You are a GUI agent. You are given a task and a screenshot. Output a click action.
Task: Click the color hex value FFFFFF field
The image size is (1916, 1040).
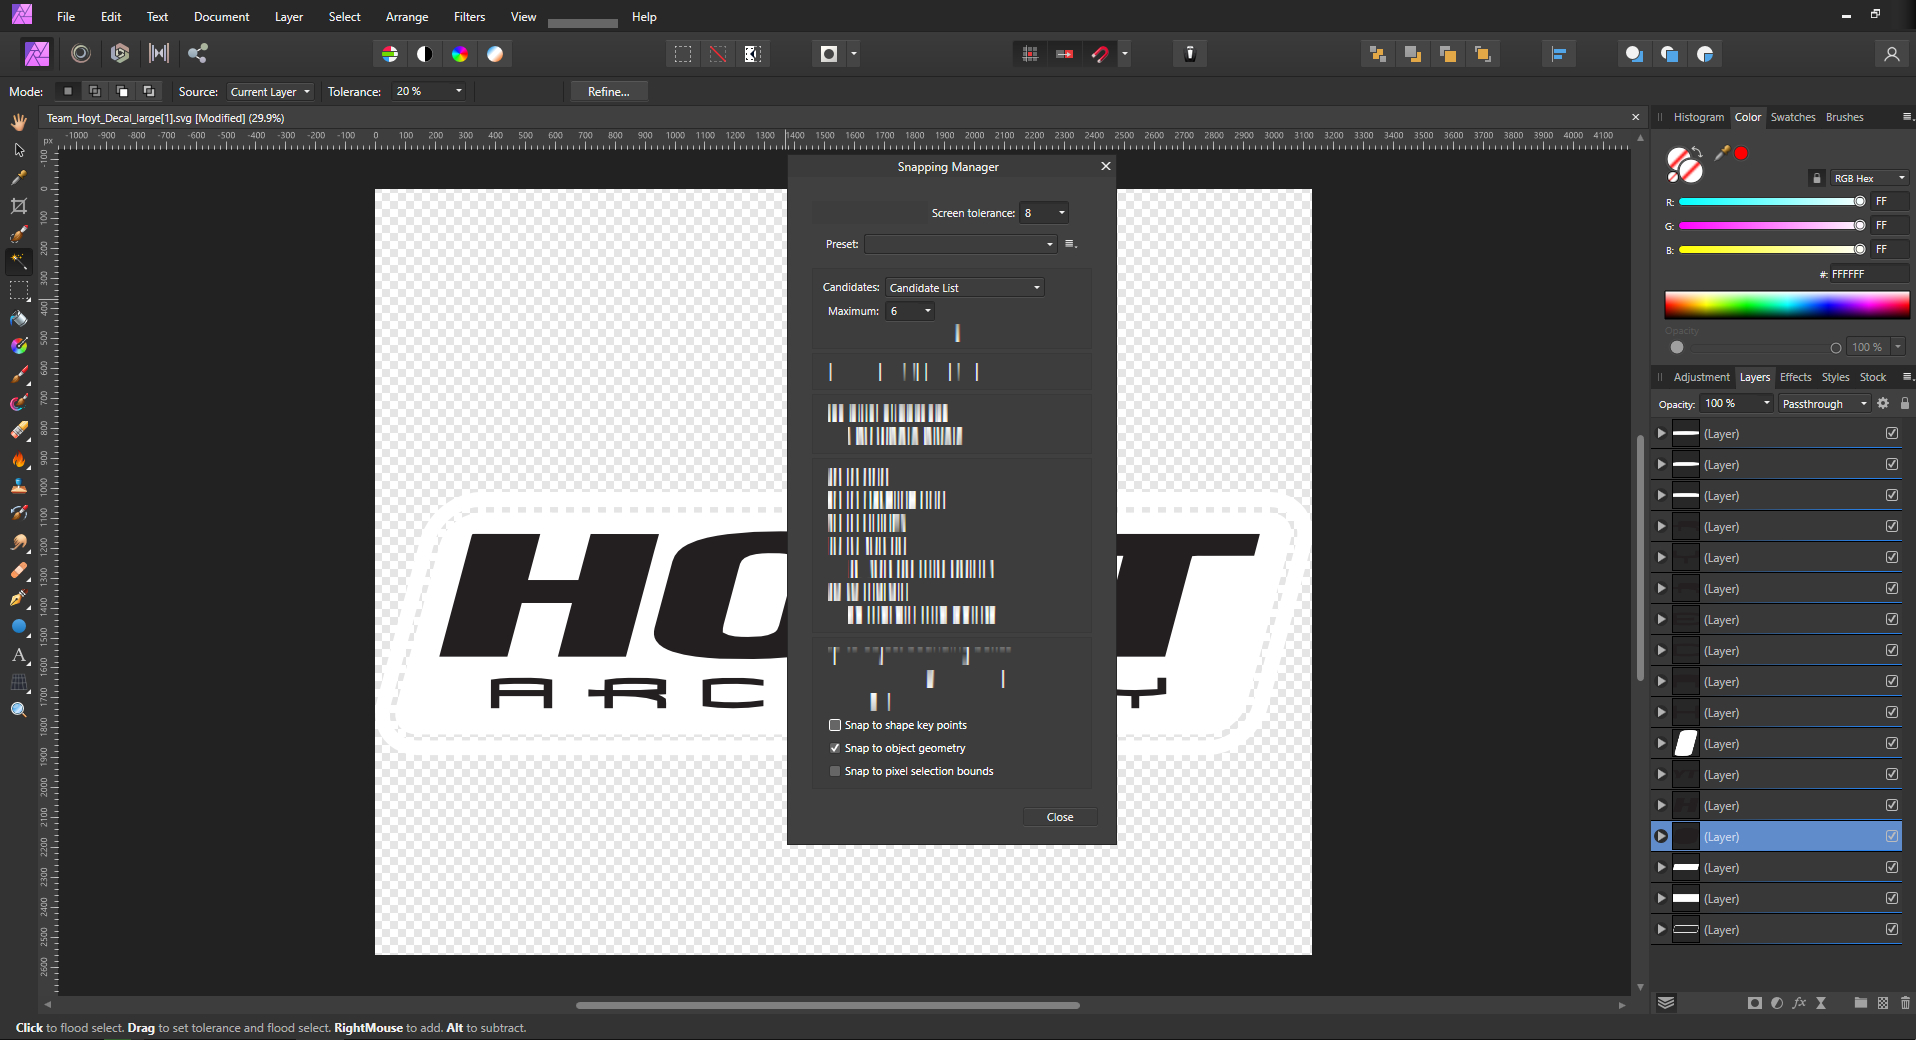(1868, 274)
